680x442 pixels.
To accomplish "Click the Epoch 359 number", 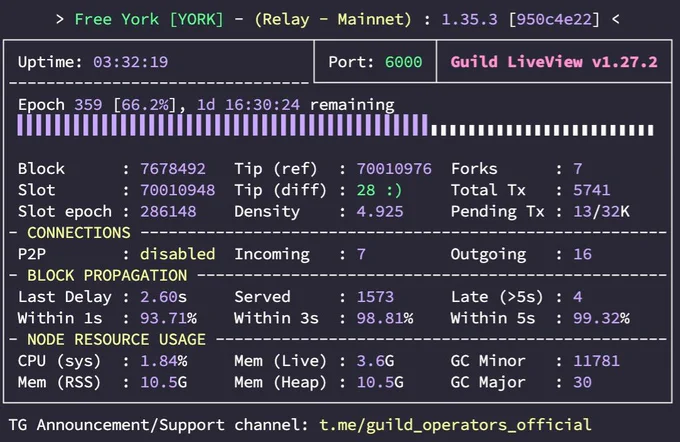I will pyautogui.click(x=88, y=105).
